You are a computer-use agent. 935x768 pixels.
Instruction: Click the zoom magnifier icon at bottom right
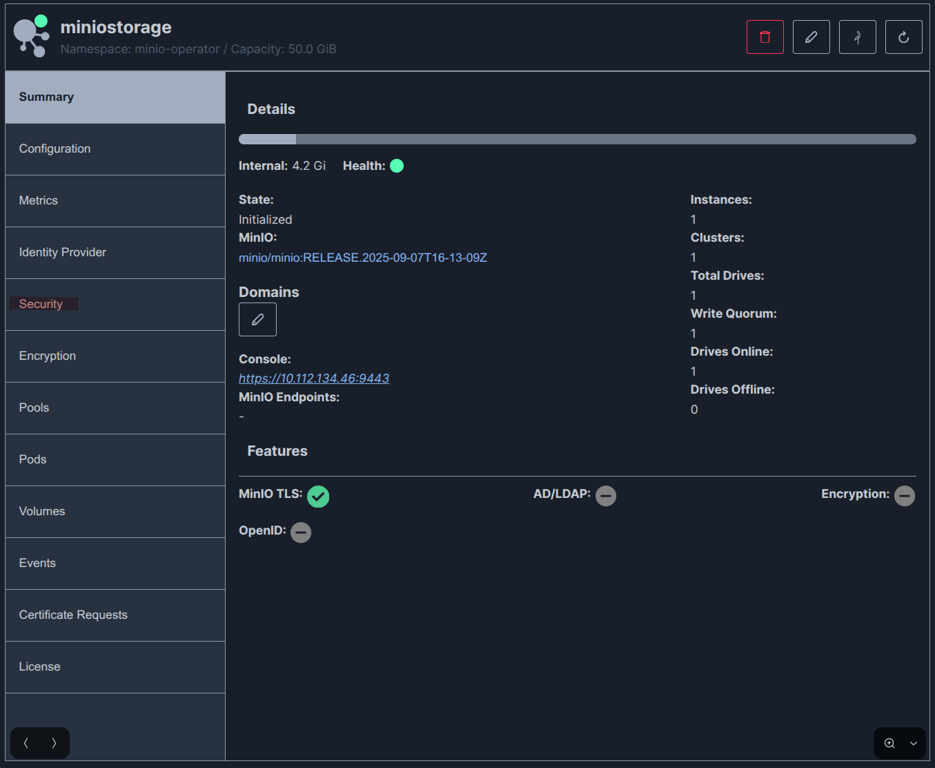coord(889,743)
